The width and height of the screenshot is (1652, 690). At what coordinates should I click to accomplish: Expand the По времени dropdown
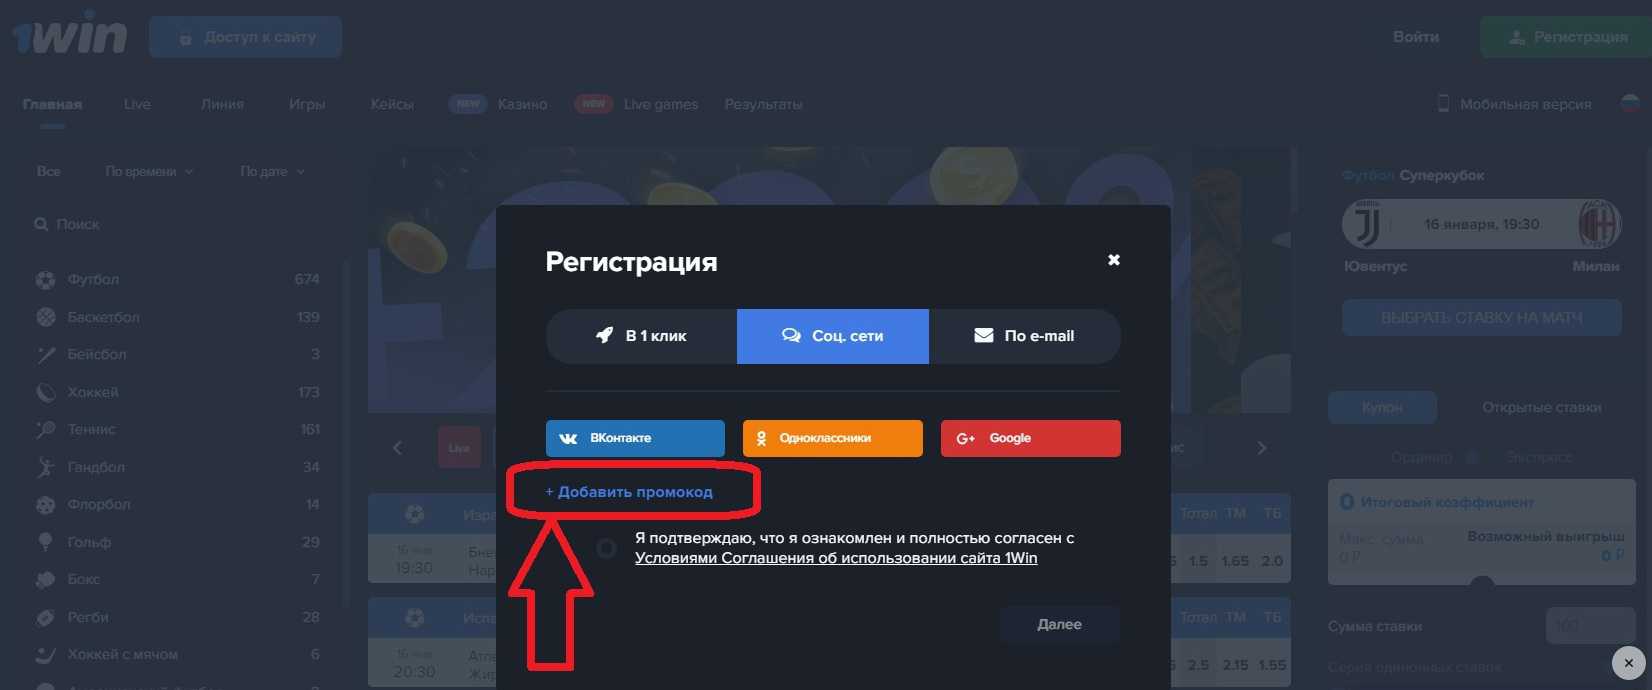(x=149, y=172)
